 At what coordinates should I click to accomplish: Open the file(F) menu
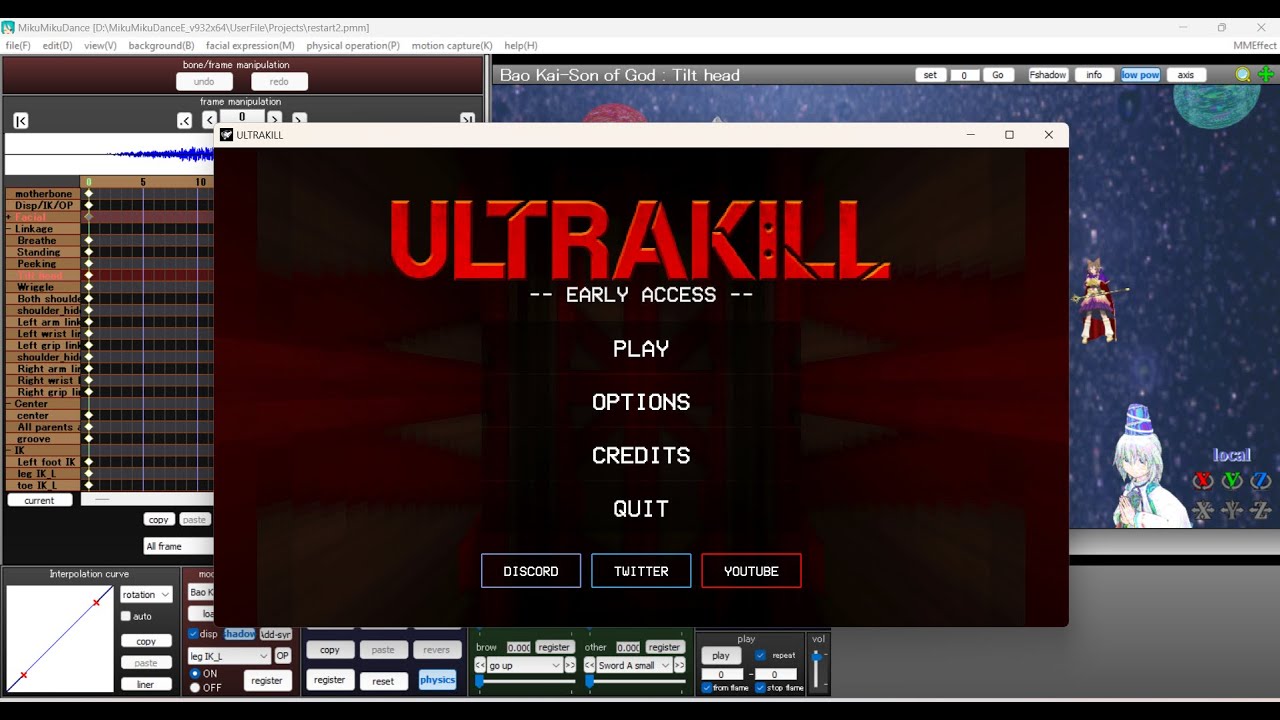click(18, 46)
